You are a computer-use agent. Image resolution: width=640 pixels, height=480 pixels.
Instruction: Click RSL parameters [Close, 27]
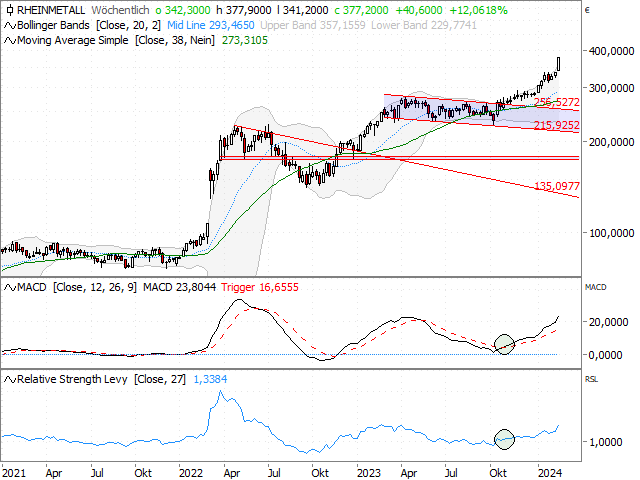click(x=160, y=379)
